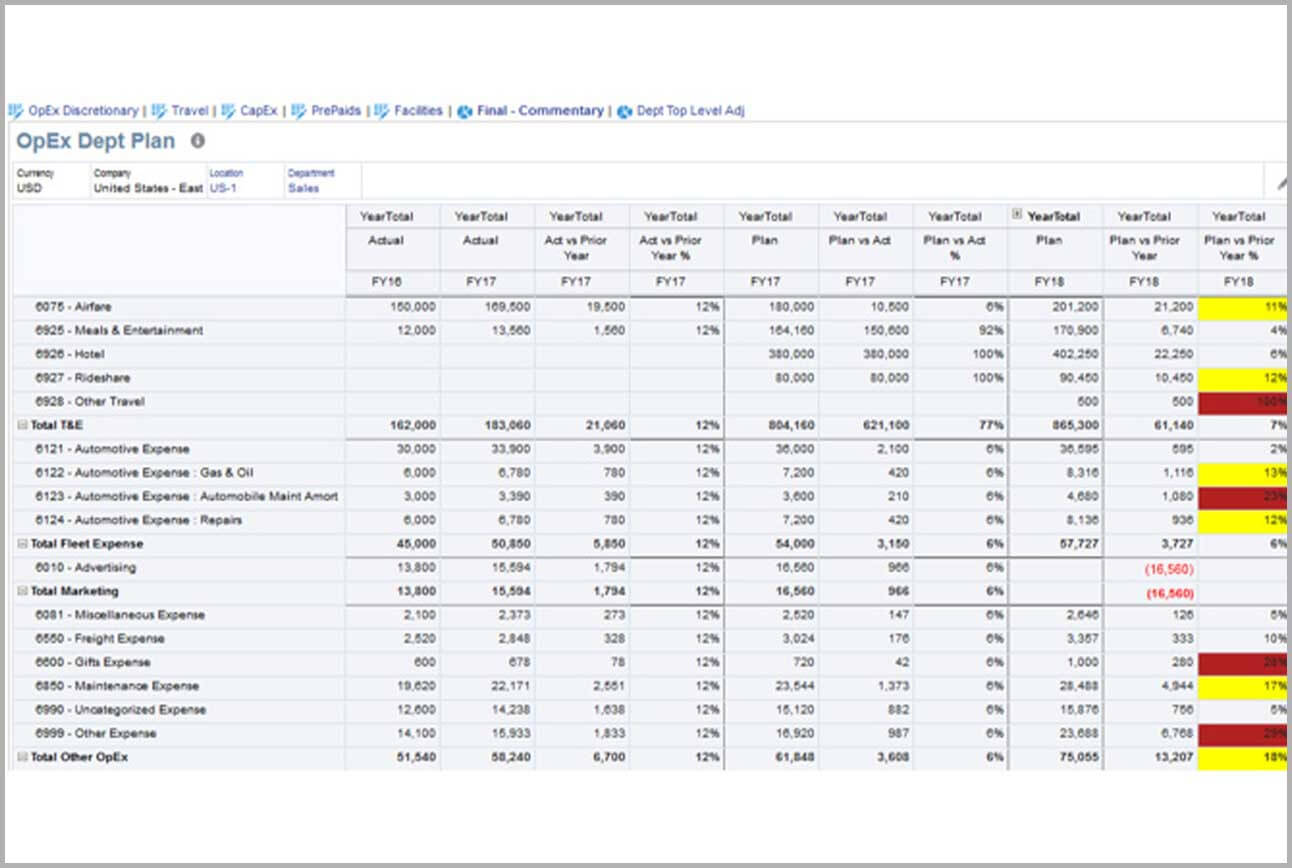Click the Facilities form icon
The image size is (1292, 868).
tap(382, 111)
